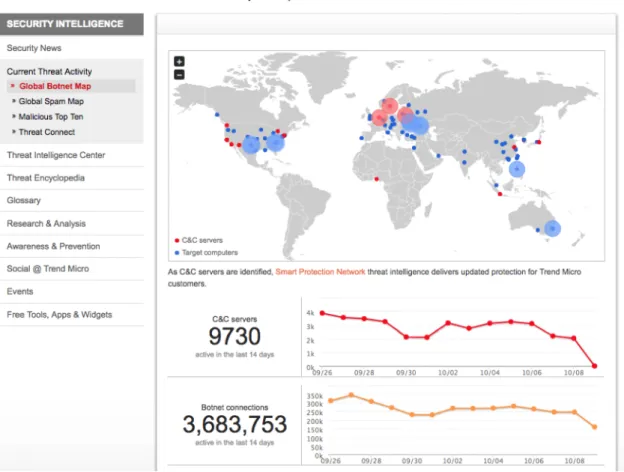Click the 4k label on C&C chart axis
624x472 pixels.
click(x=310, y=313)
